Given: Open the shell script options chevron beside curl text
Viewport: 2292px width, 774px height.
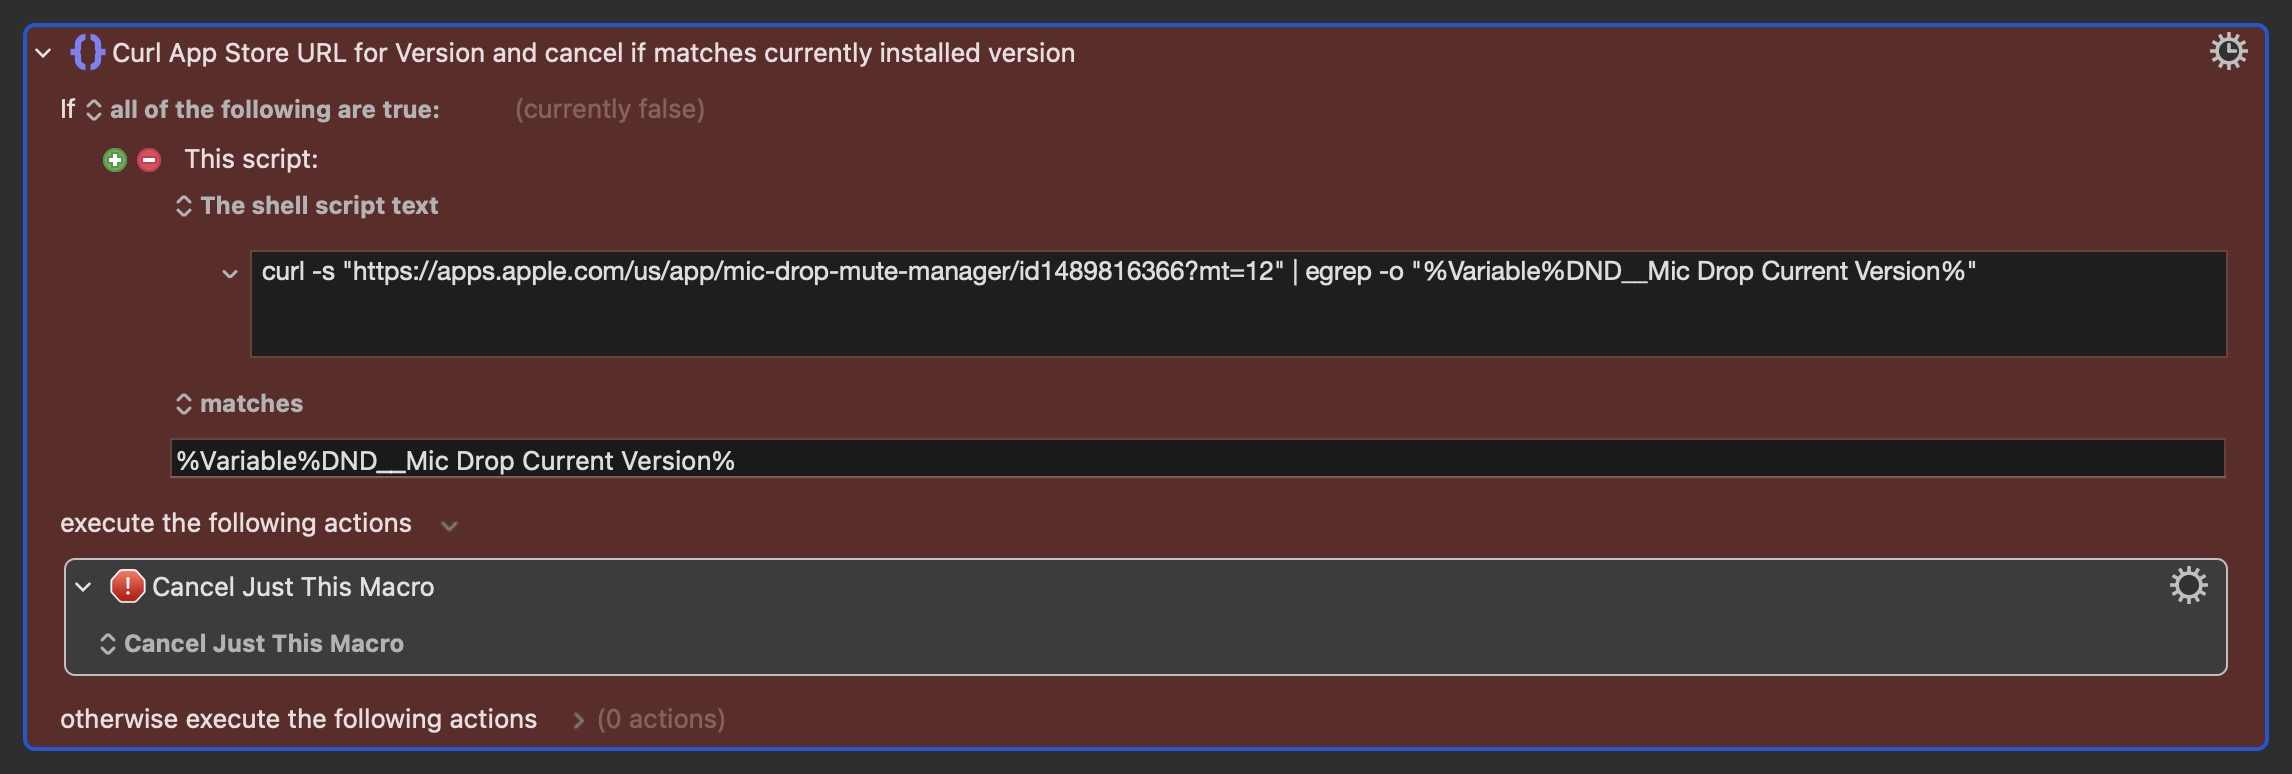Looking at the screenshot, I should [x=230, y=273].
